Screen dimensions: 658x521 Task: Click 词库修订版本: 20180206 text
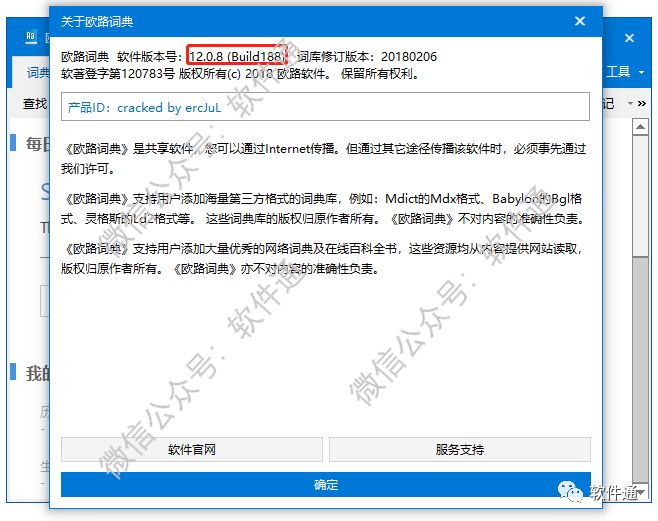pos(367,56)
